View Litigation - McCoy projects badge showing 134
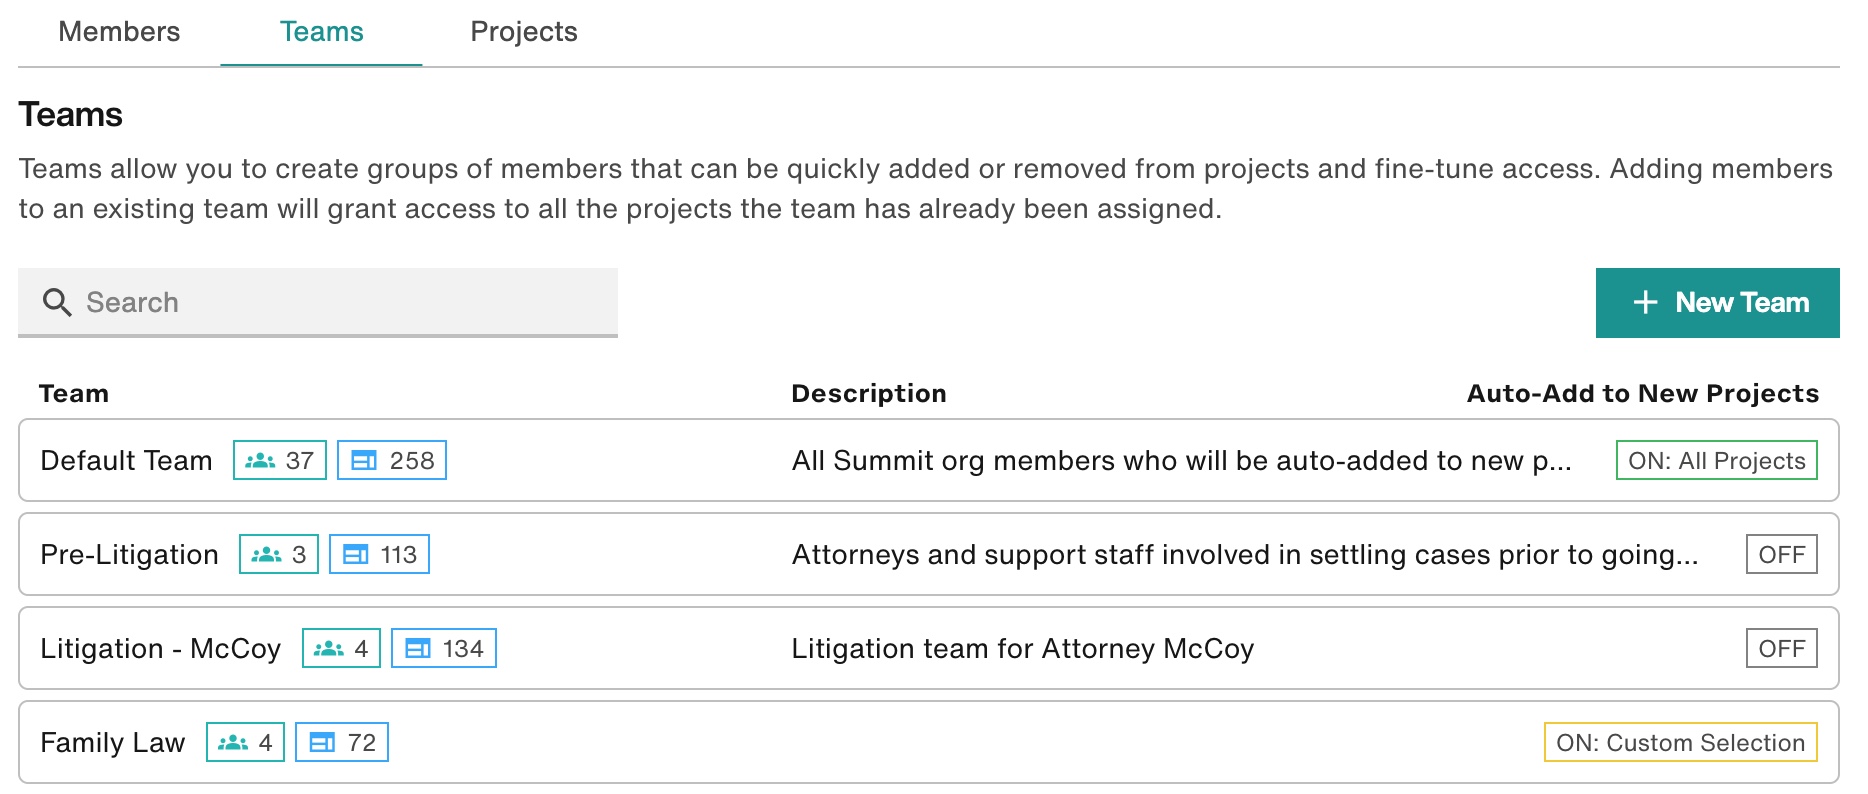The height and width of the screenshot is (794, 1868). (x=444, y=648)
